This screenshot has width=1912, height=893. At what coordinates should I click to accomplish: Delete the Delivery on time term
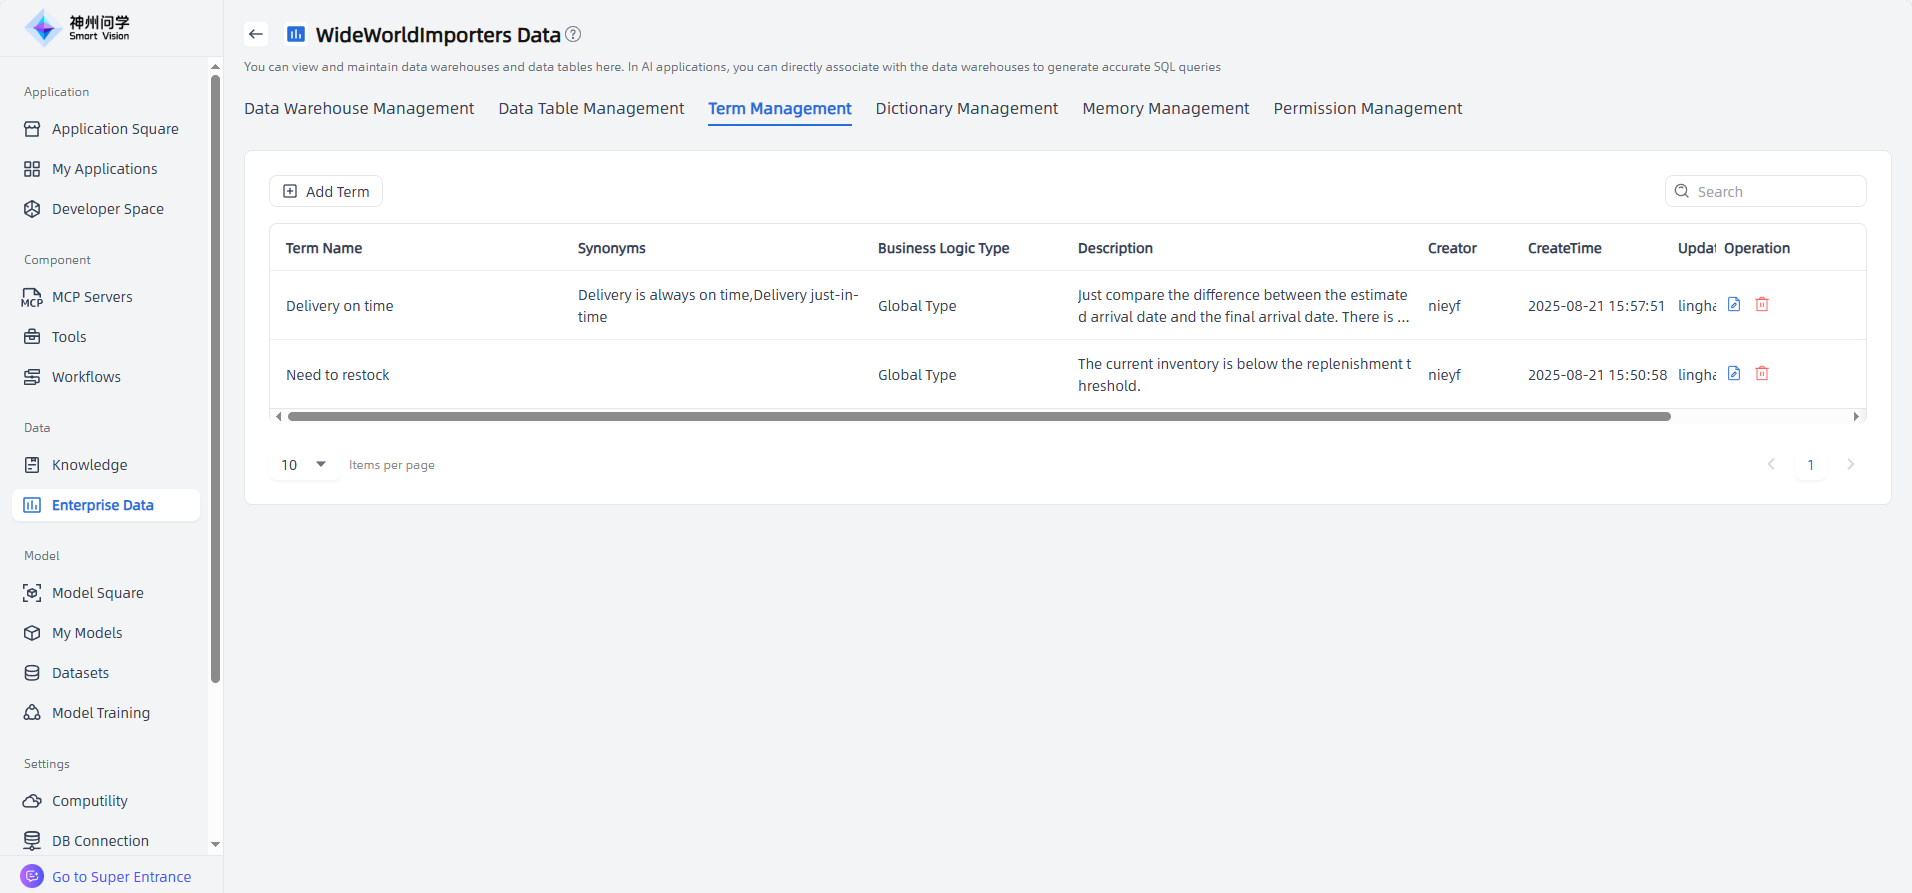click(x=1762, y=305)
